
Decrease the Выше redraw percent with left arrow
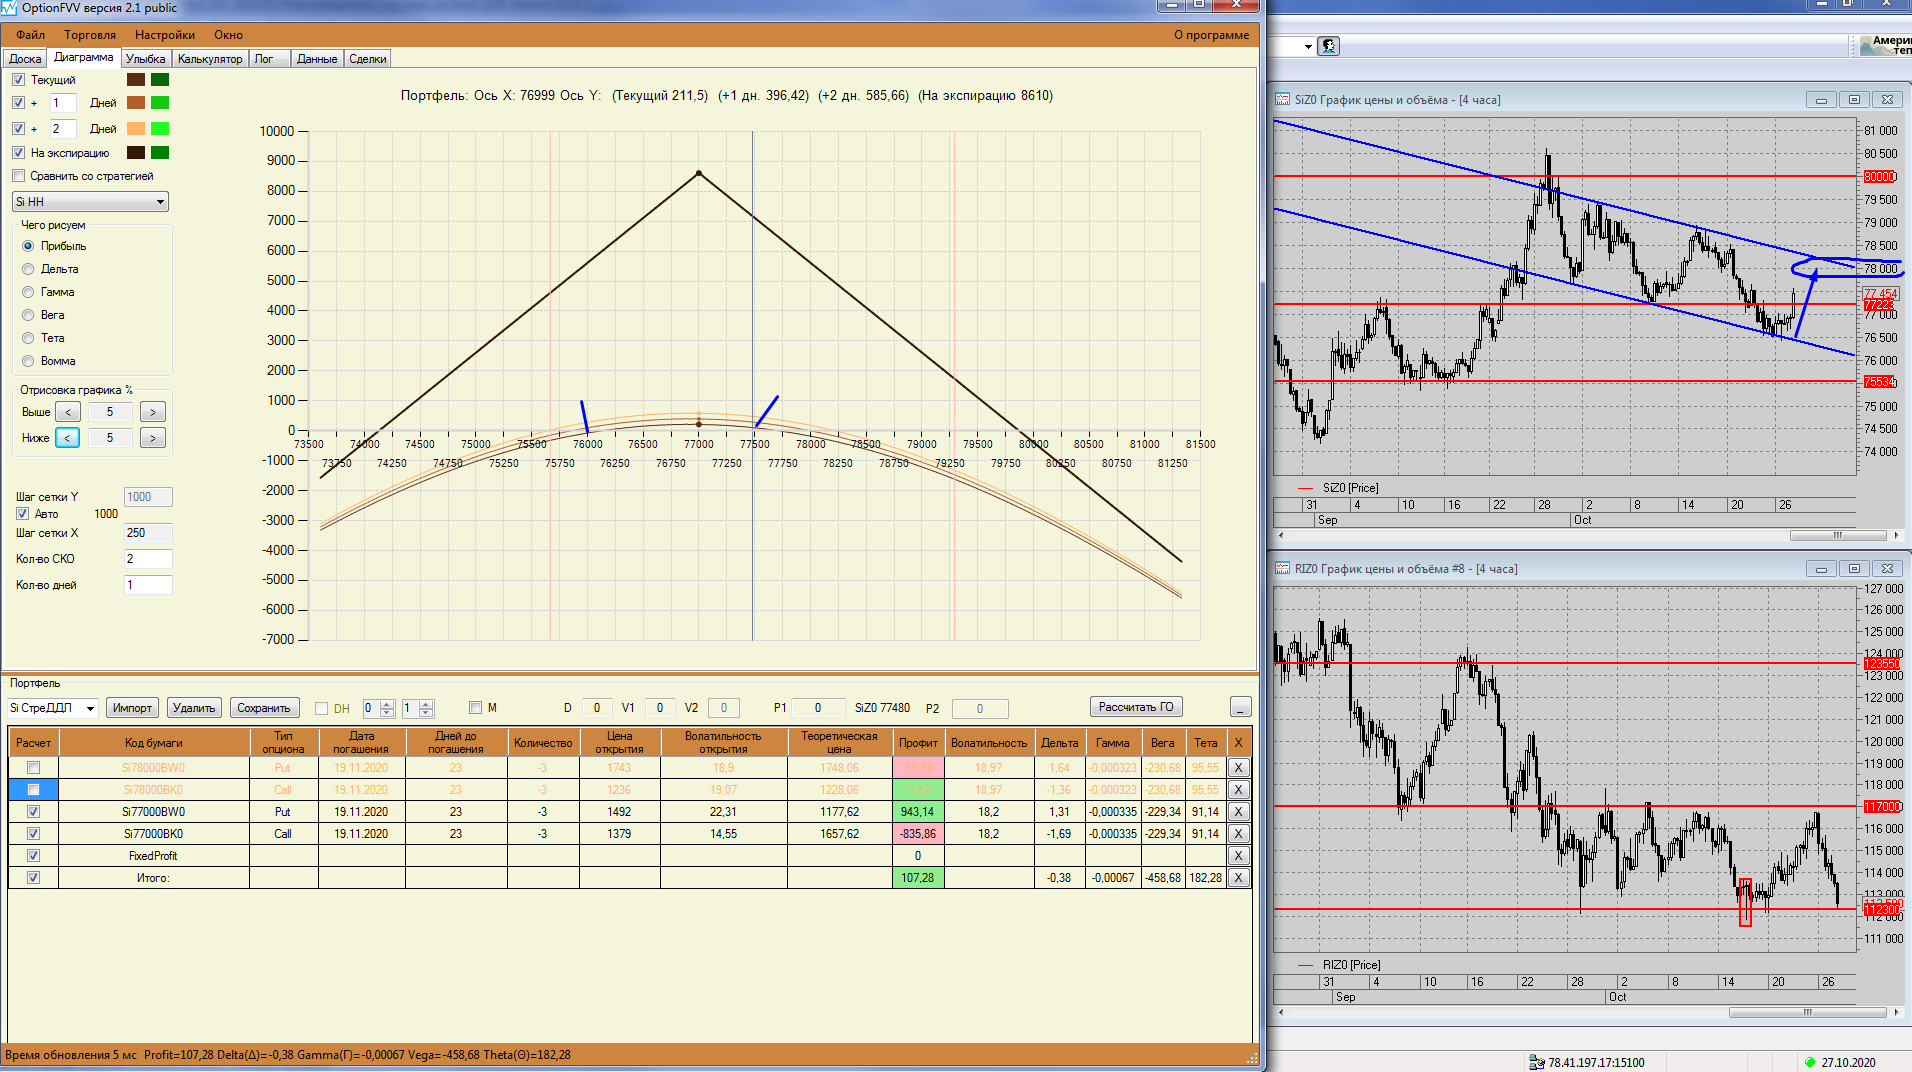[x=68, y=412]
